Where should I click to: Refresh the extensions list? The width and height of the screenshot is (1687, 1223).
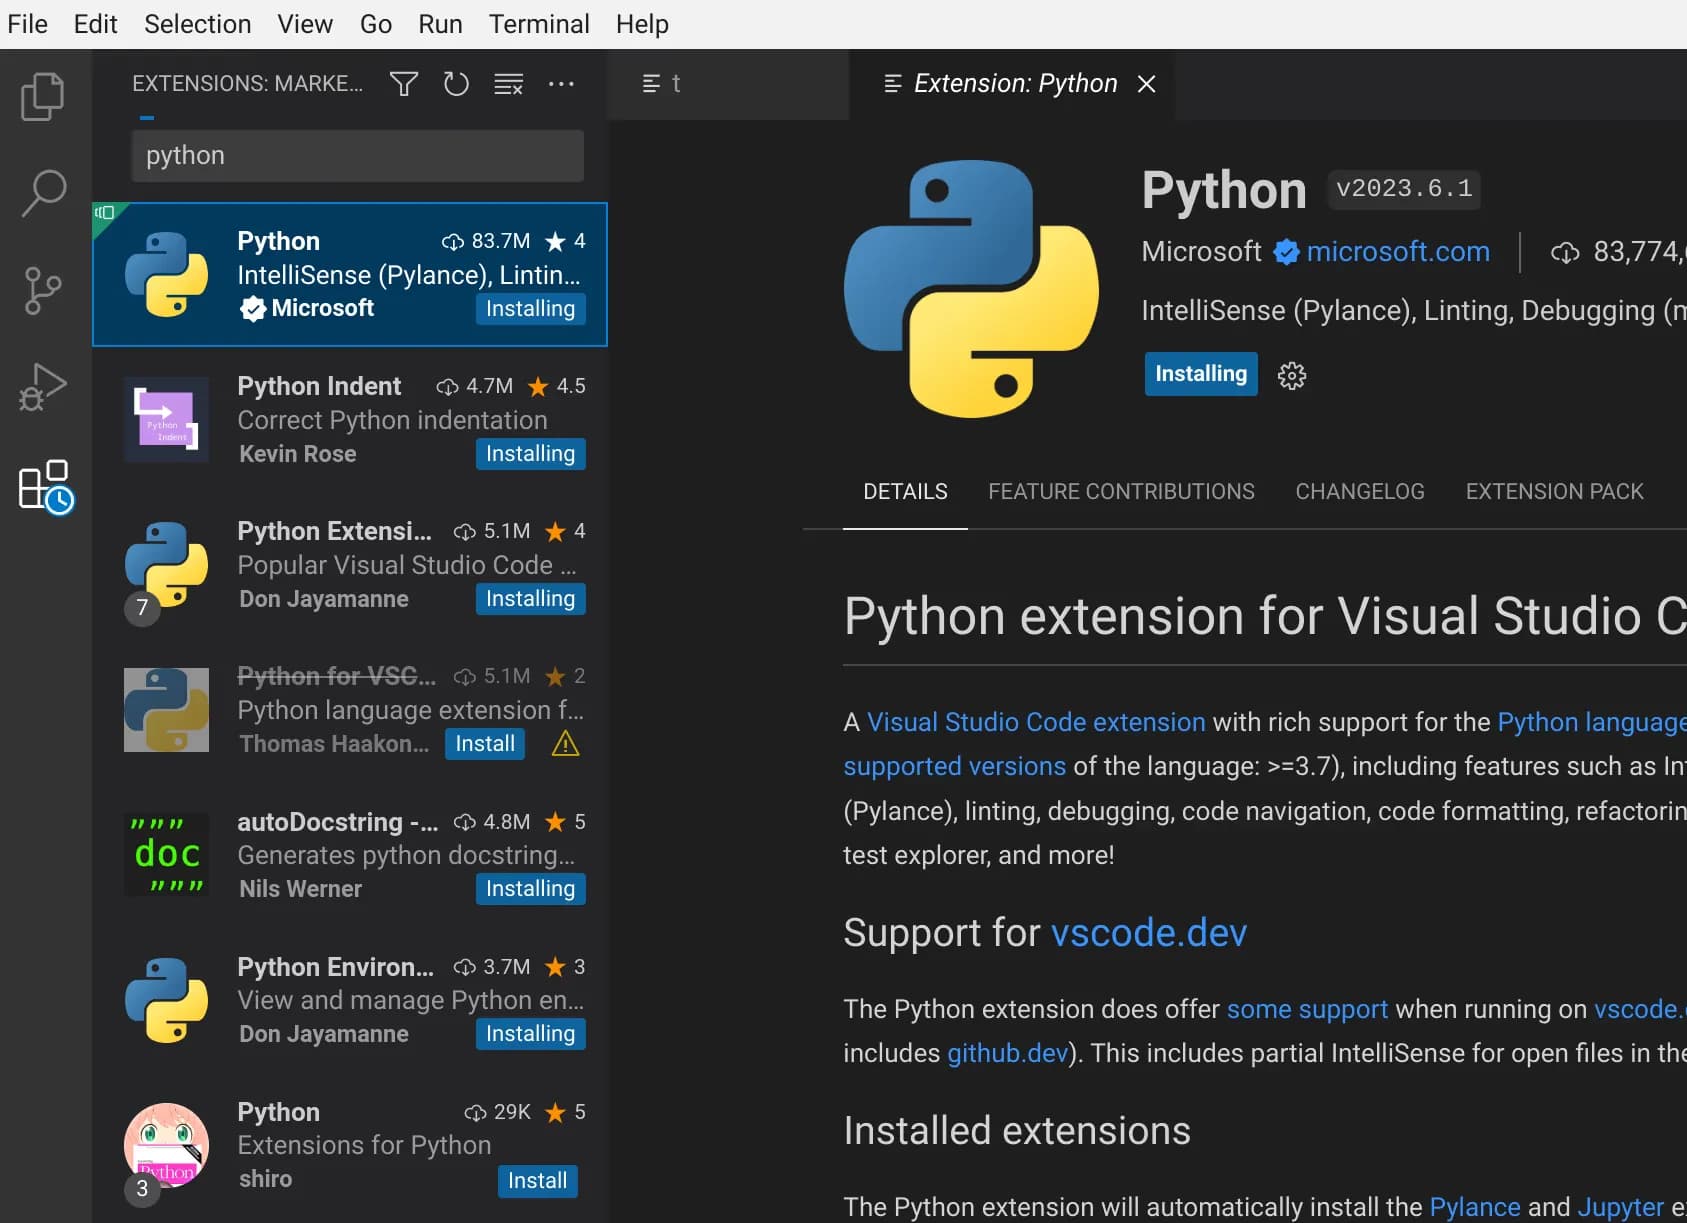click(x=456, y=84)
